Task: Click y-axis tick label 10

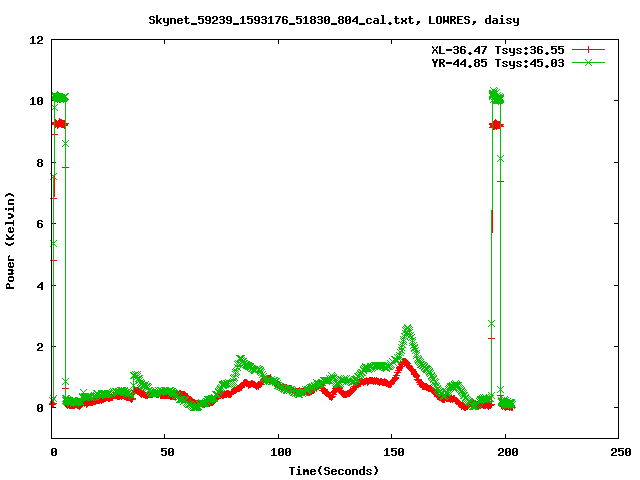Action: (x=36, y=101)
